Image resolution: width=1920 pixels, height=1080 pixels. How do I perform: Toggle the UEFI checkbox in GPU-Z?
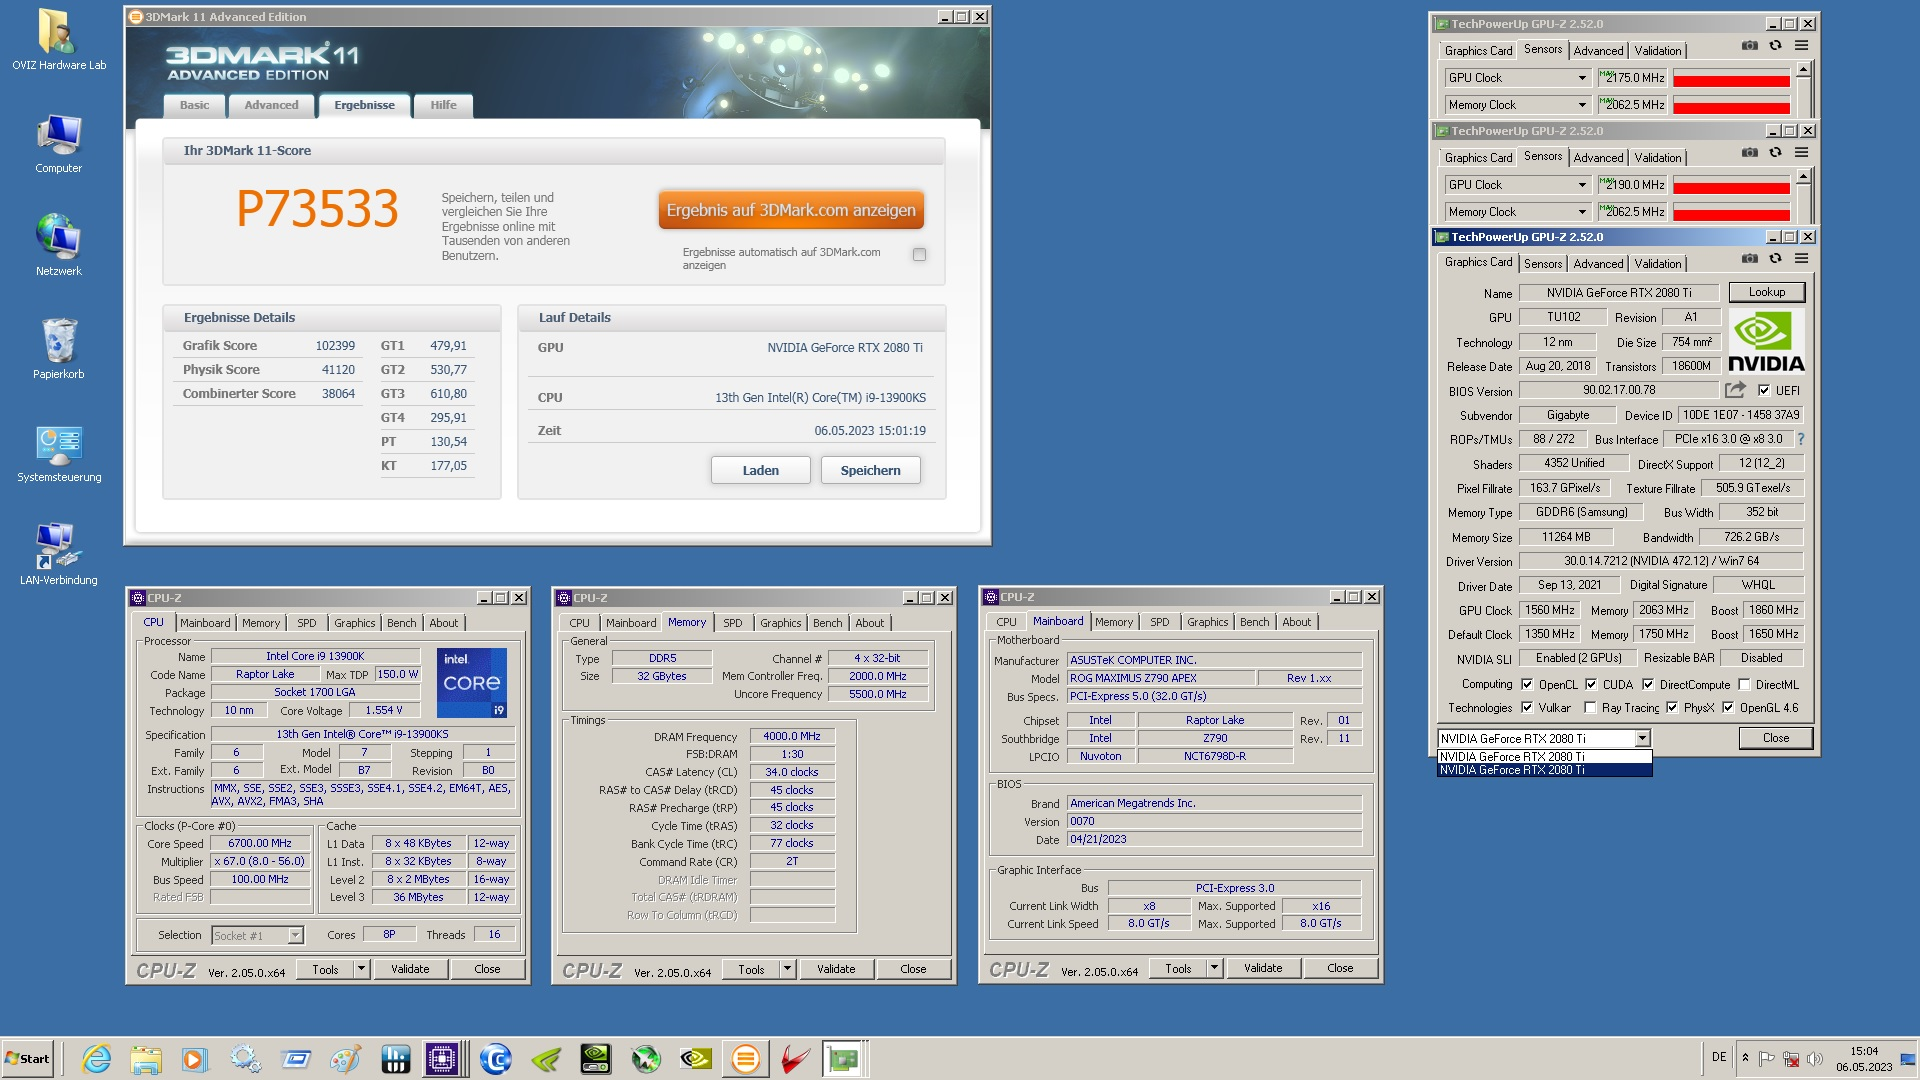click(1764, 390)
